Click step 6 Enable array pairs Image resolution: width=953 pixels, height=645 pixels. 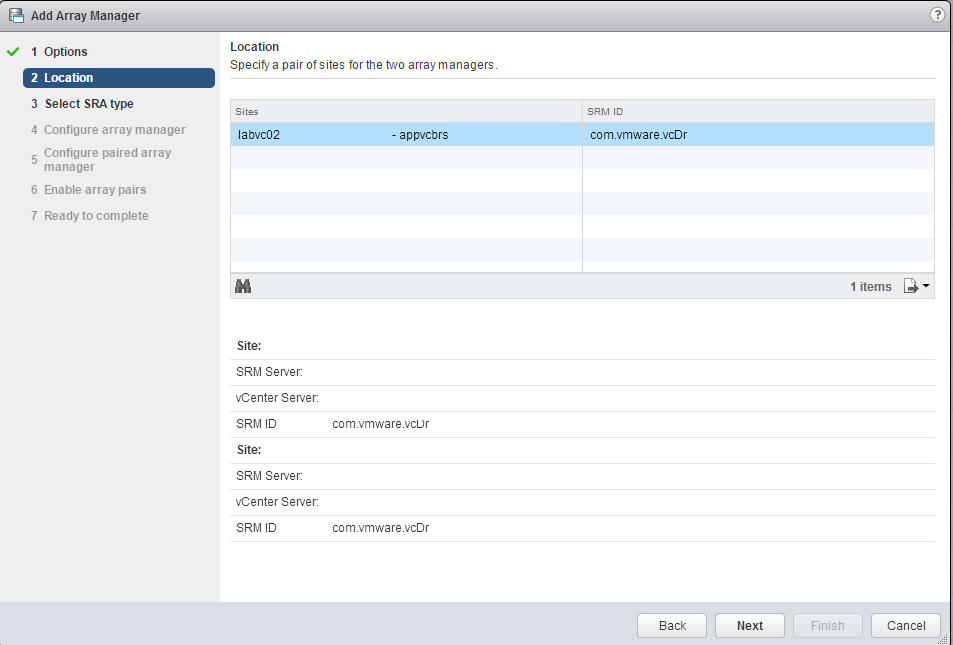(95, 190)
